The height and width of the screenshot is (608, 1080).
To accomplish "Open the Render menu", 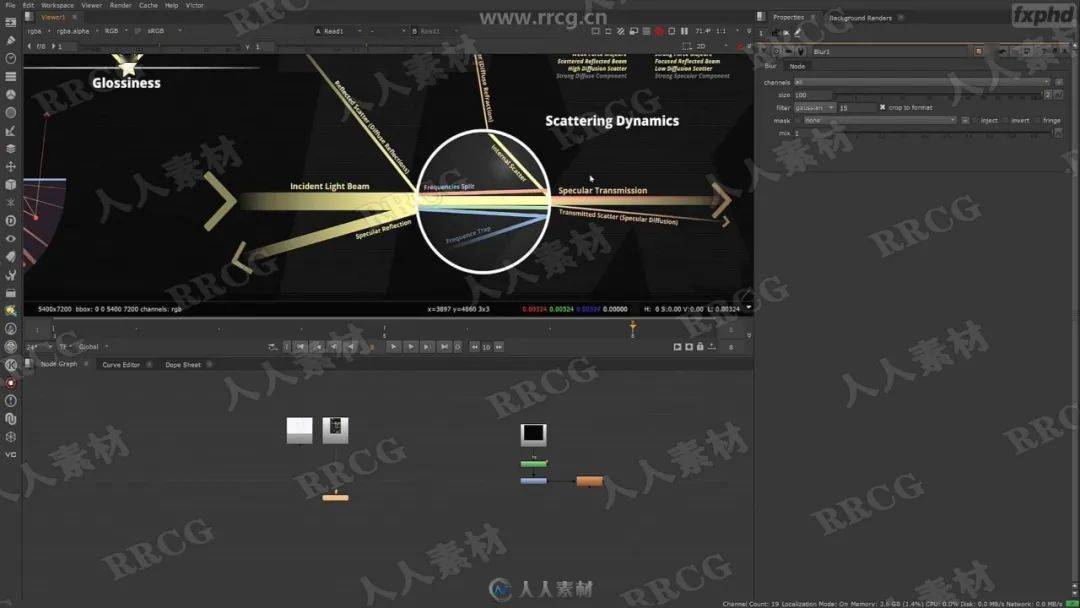I will tap(121, 5).
